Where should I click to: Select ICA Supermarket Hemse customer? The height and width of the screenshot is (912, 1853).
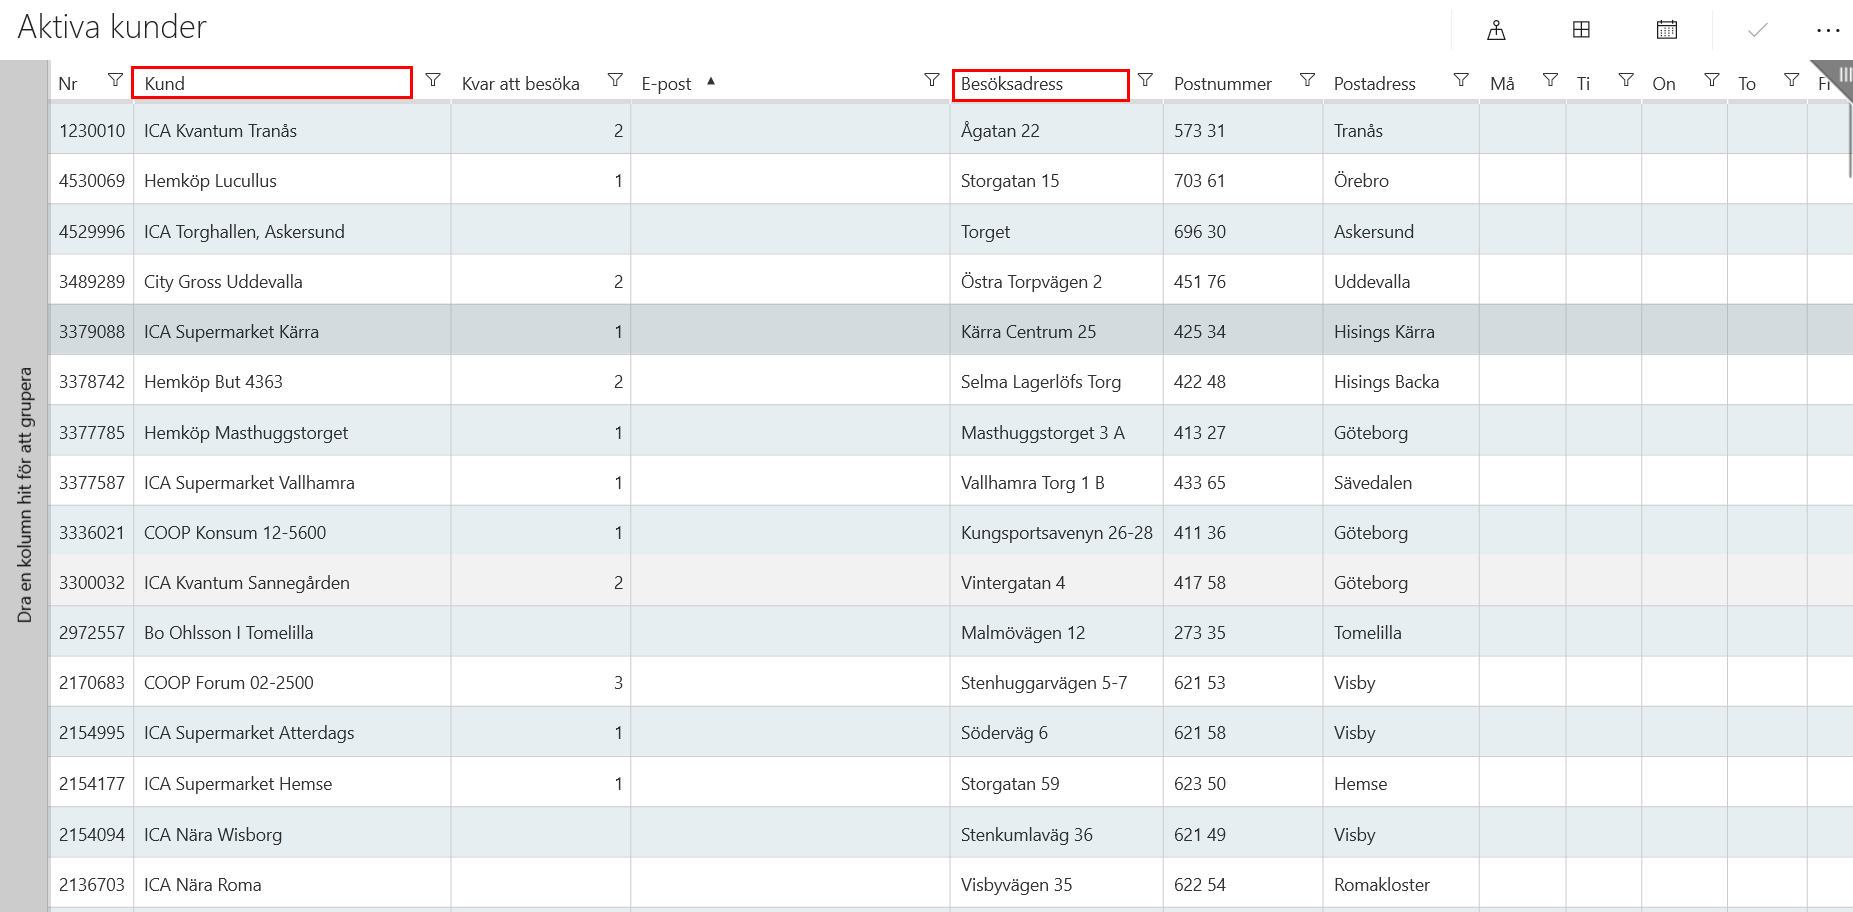[238, 784]
